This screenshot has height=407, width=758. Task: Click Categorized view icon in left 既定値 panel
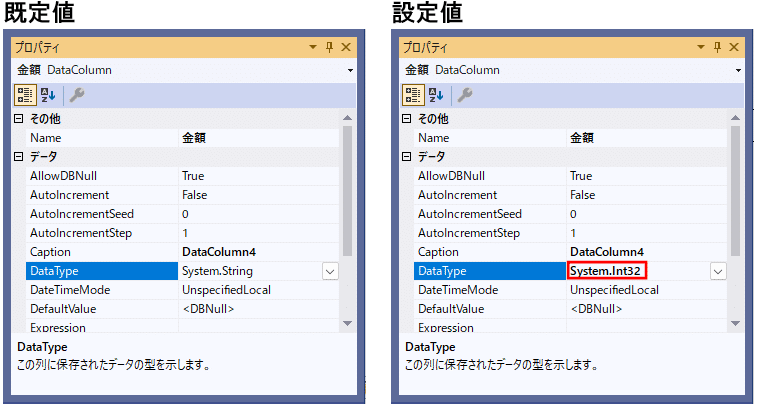(25, 95)
